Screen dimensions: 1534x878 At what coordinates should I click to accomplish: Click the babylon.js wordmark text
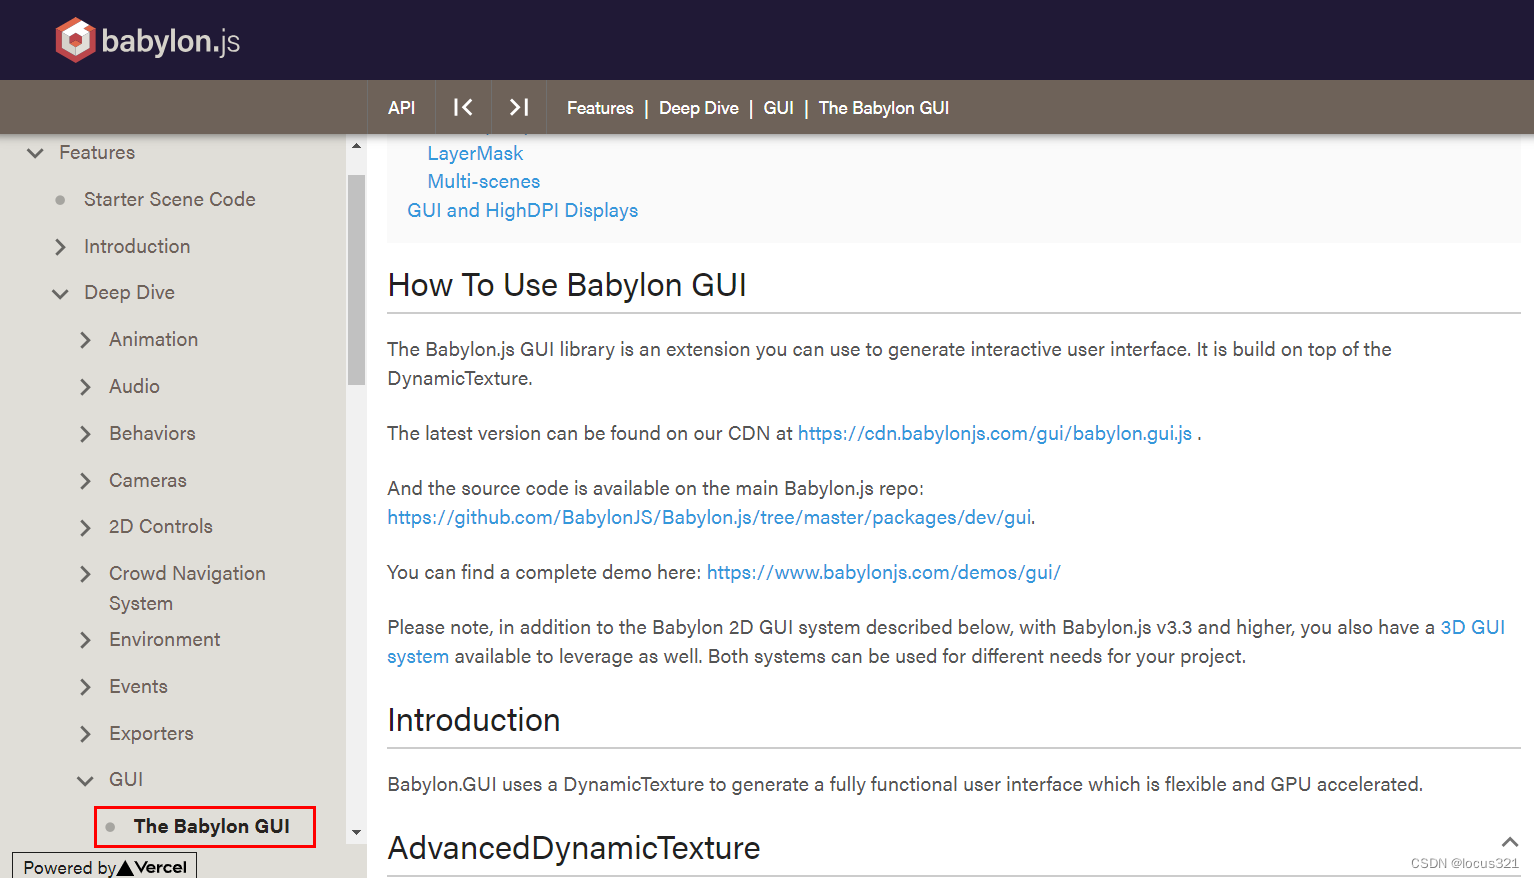[171, 41]
